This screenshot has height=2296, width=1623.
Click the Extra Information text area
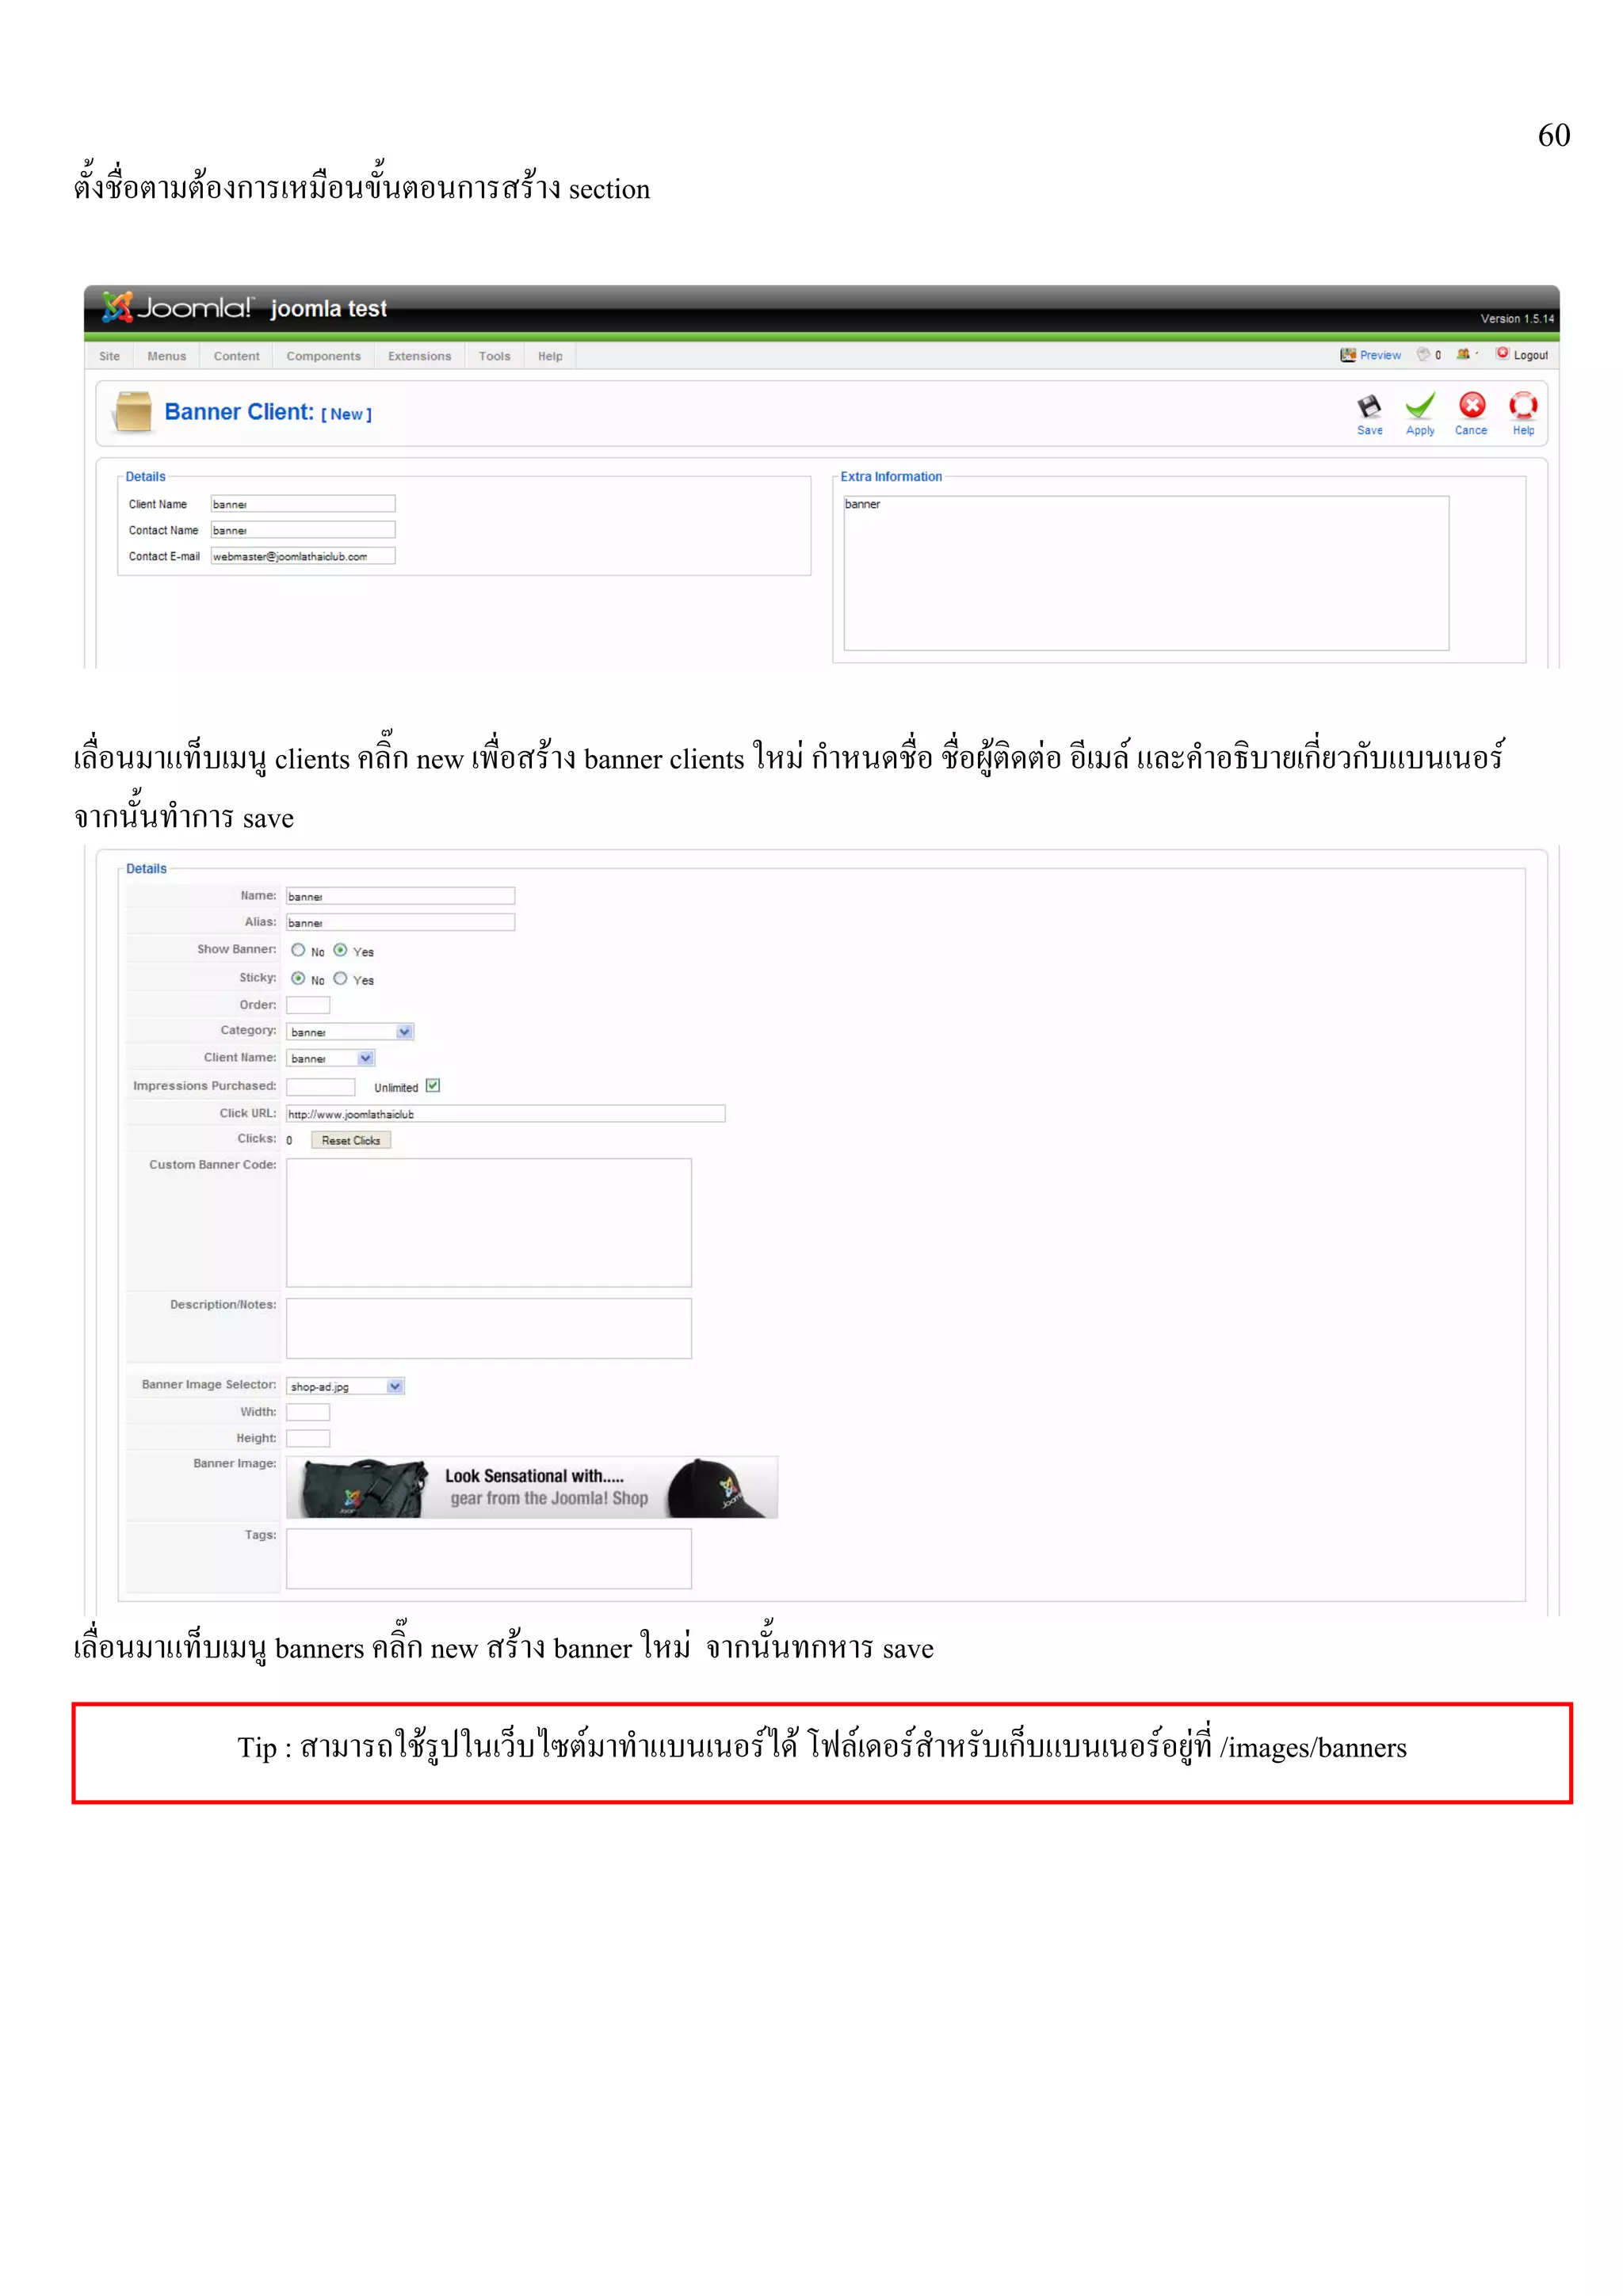pos(1146,573)
